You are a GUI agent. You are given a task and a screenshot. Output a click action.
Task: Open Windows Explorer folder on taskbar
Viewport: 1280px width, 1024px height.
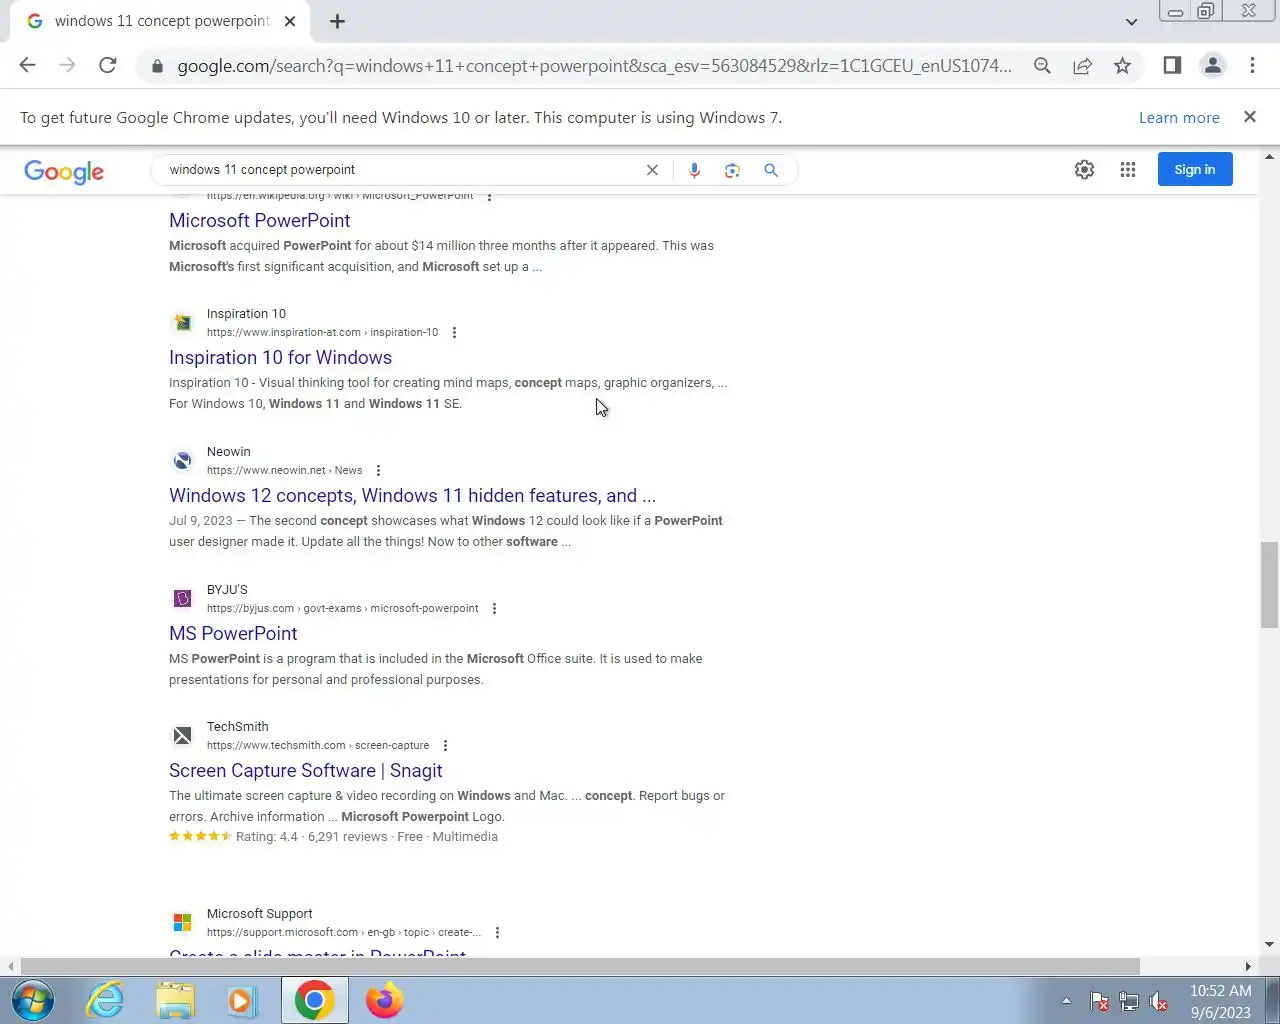pos(175,1000)
